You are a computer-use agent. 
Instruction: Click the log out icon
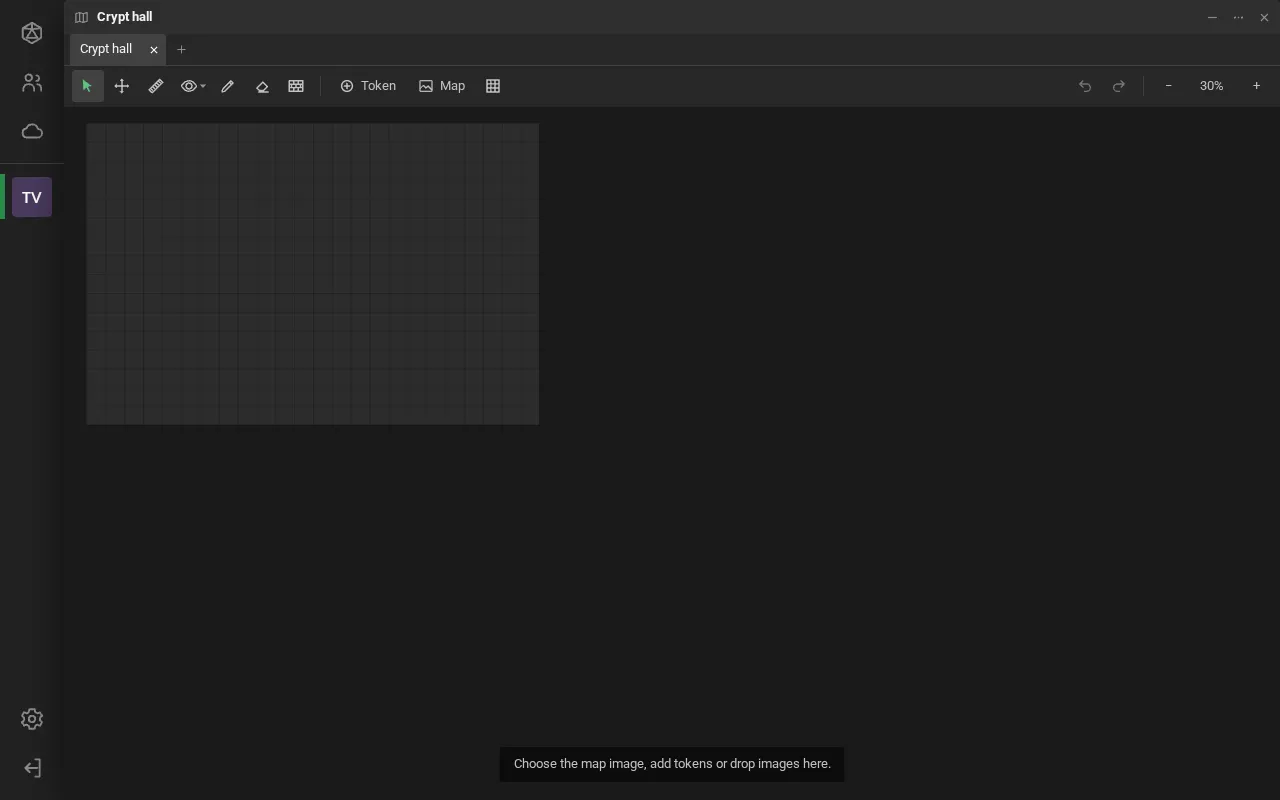pos(32,768)
